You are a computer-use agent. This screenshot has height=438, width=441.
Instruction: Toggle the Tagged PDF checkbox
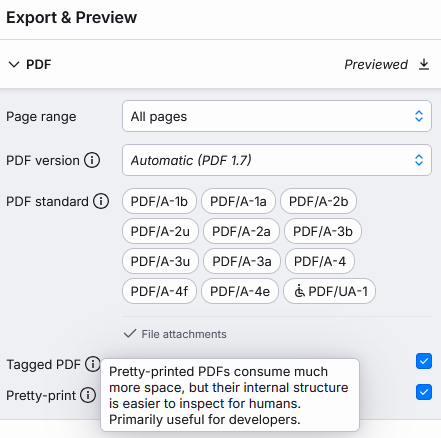point(424,361)
